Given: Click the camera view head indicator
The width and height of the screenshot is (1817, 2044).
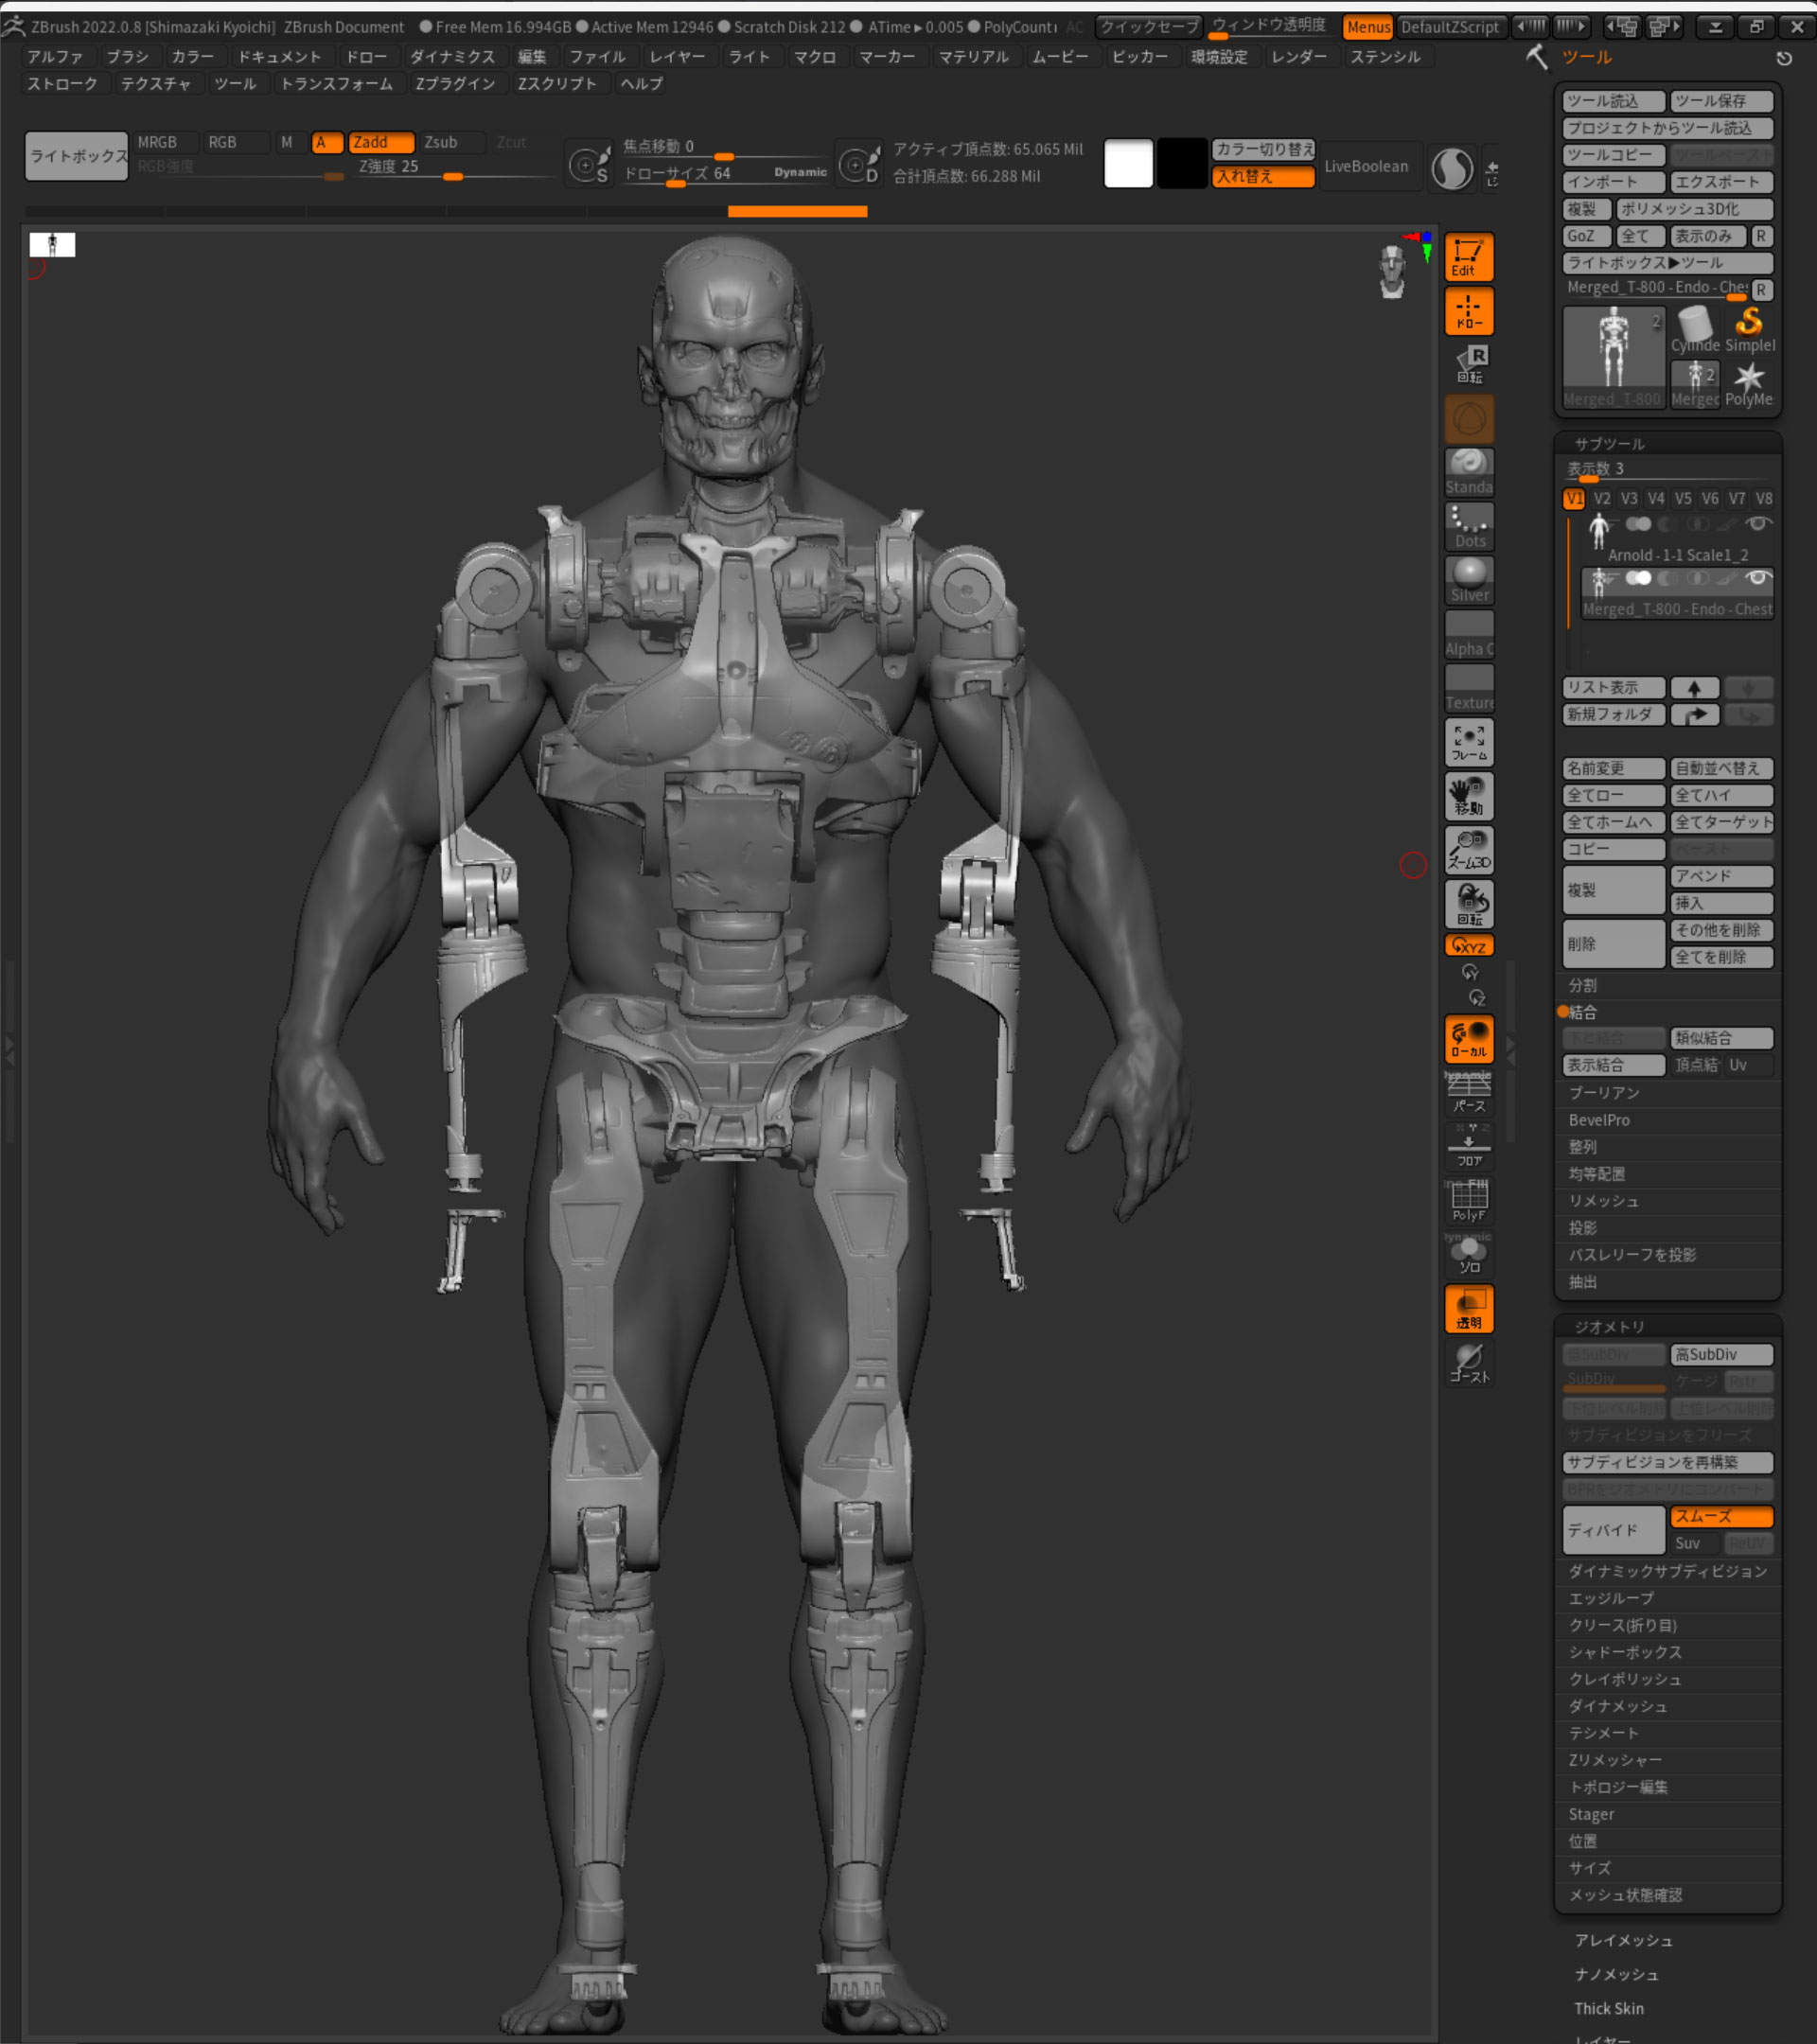Looking at the screenshot, I should tap(1392, 271).
